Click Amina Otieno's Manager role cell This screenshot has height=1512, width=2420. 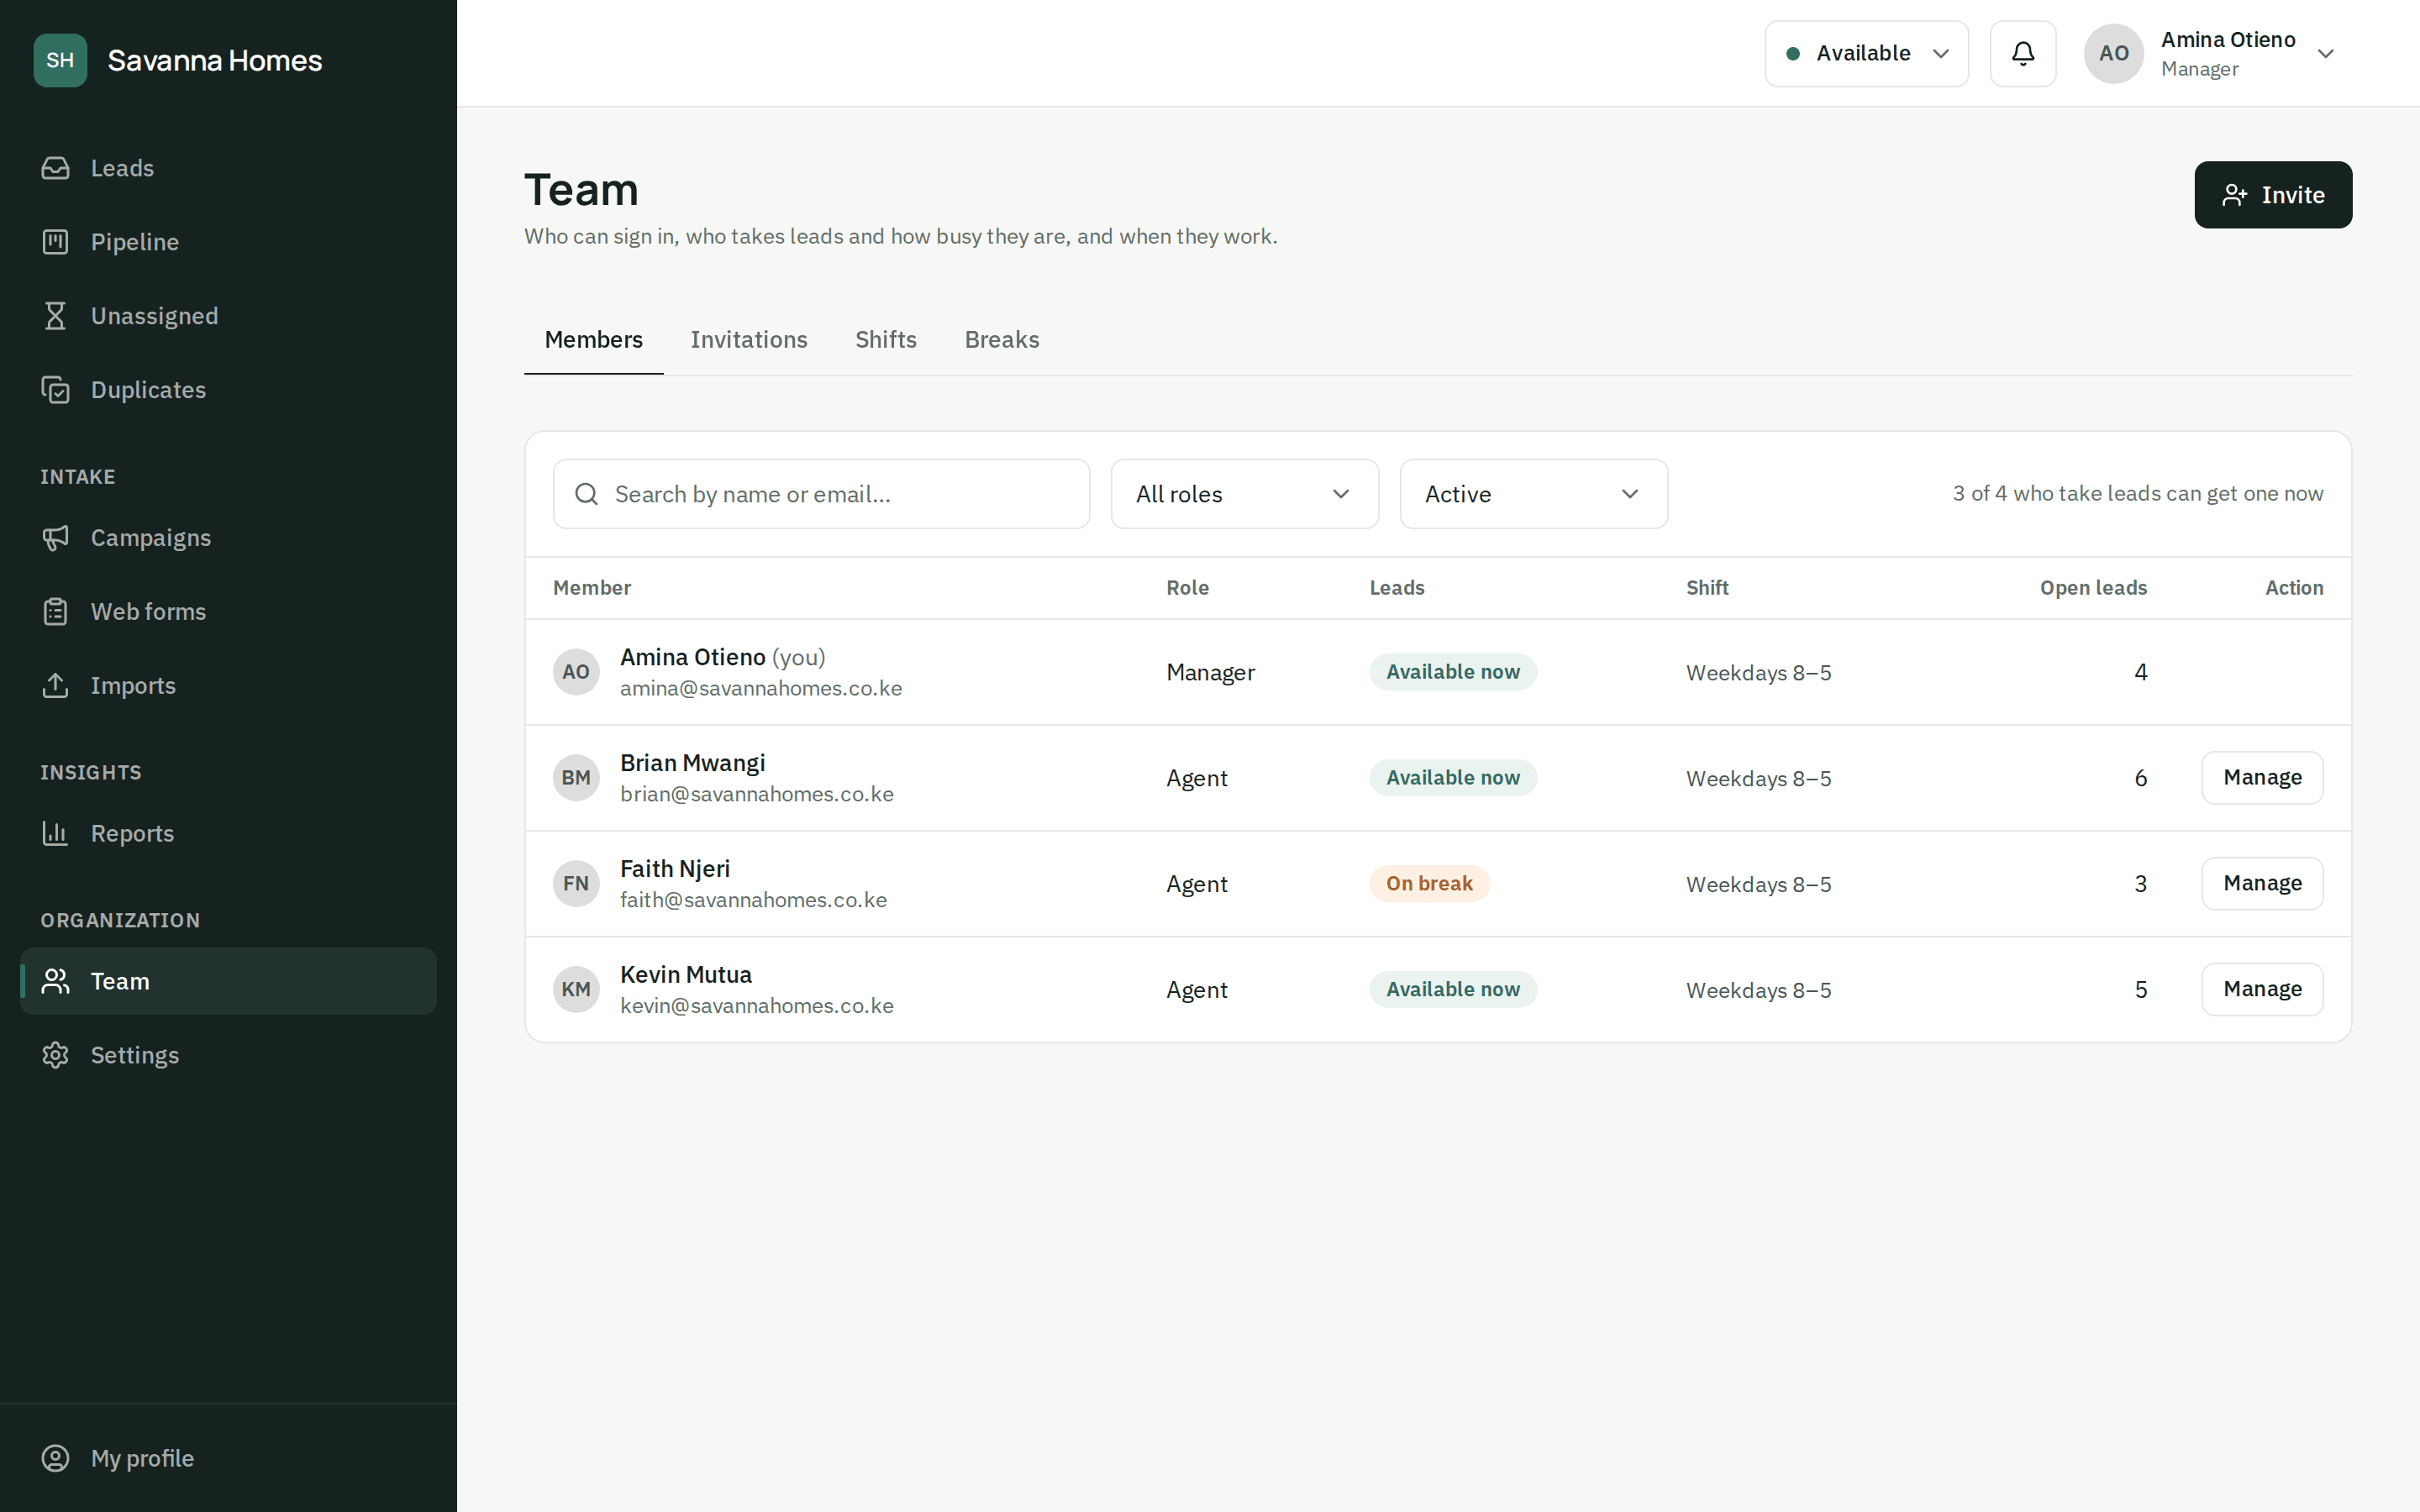(x=1210, y=673)
